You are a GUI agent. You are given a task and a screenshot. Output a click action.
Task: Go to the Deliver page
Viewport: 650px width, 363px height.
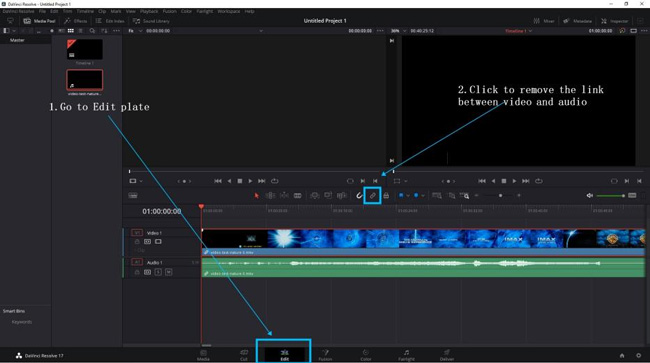tap(447, 355)
